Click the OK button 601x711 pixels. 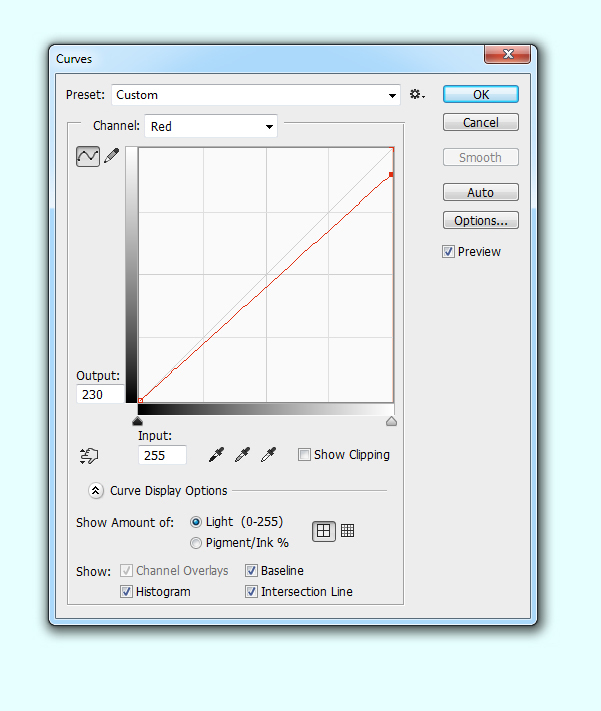tap(481, 94)
